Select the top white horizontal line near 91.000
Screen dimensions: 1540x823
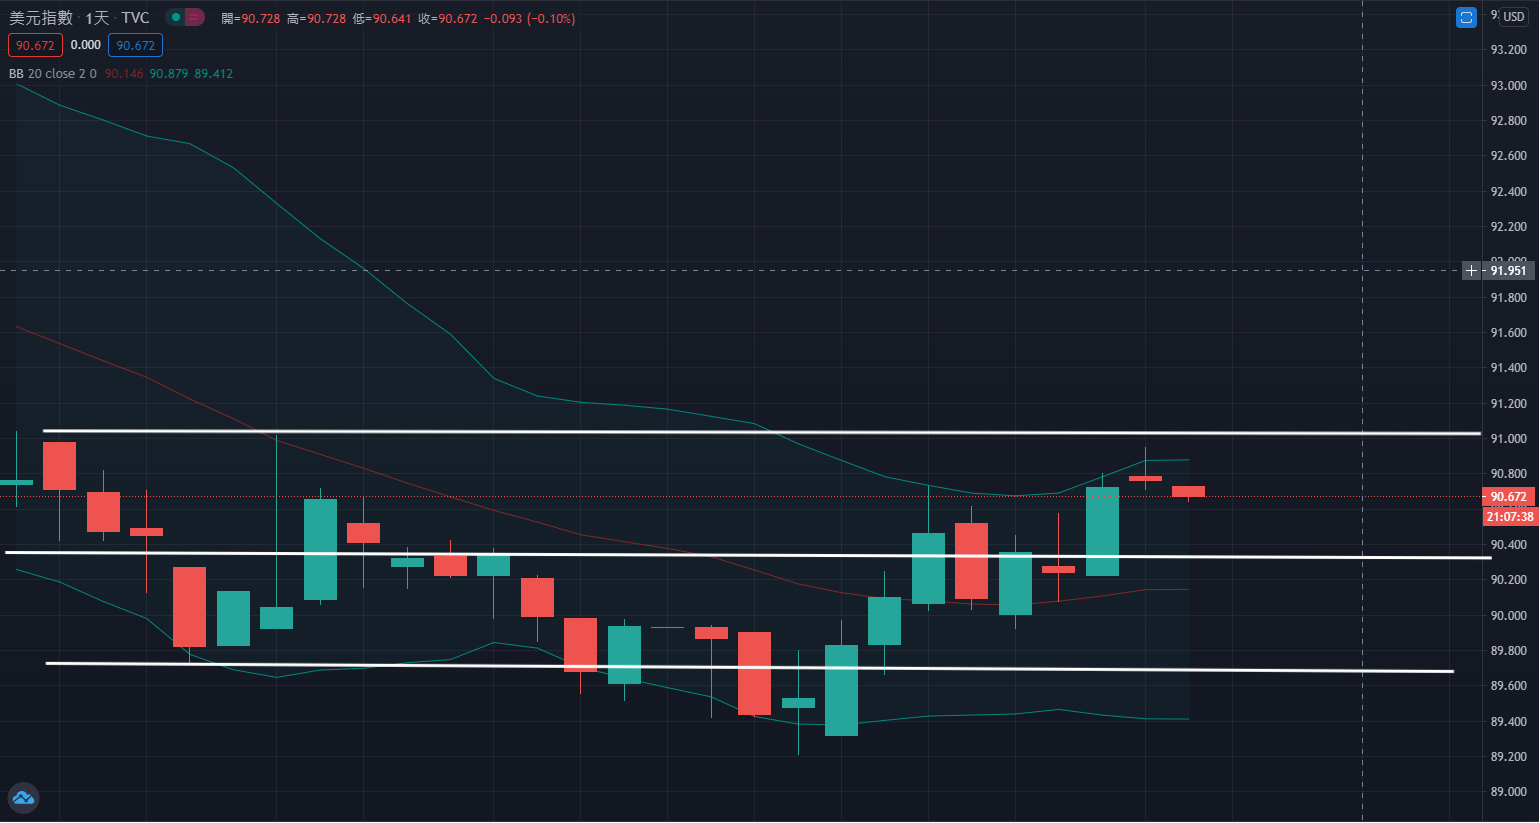[700, 432]
